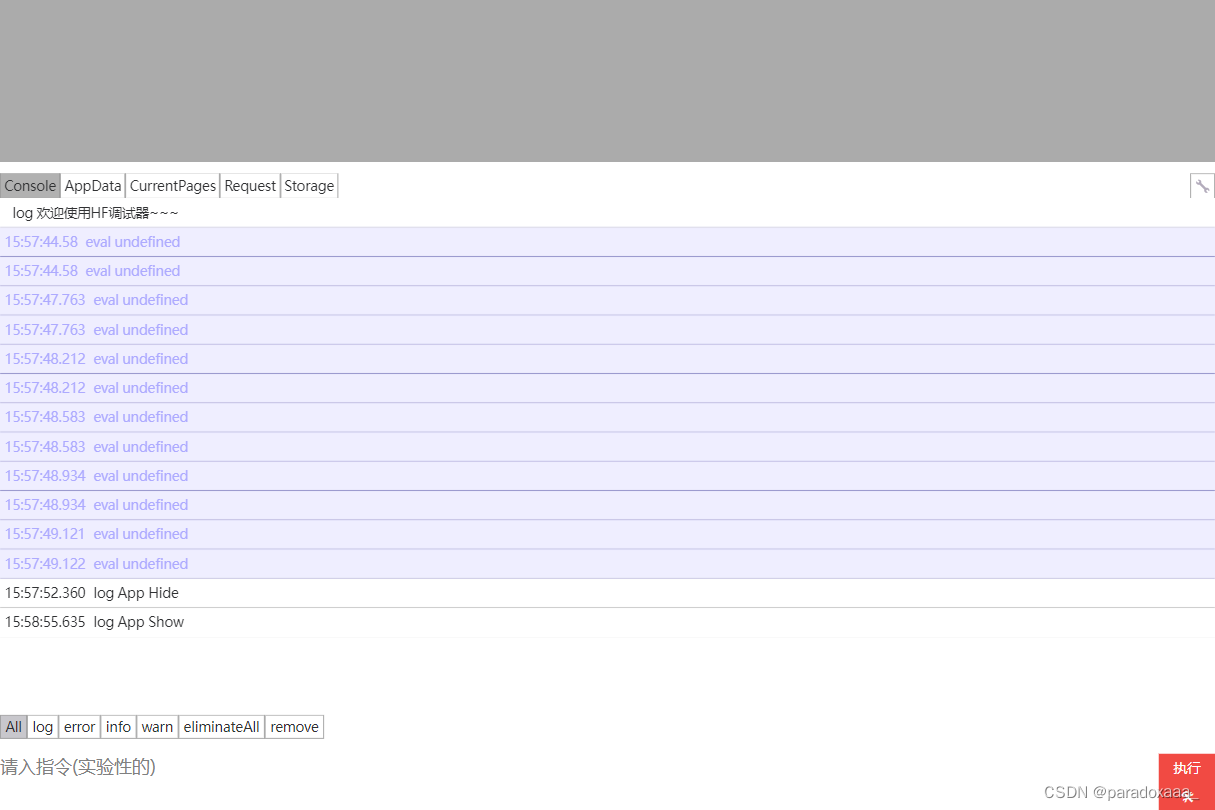Screen dimensions: 1215x810
Task: Select the All log filter
Action: [13, 726]
